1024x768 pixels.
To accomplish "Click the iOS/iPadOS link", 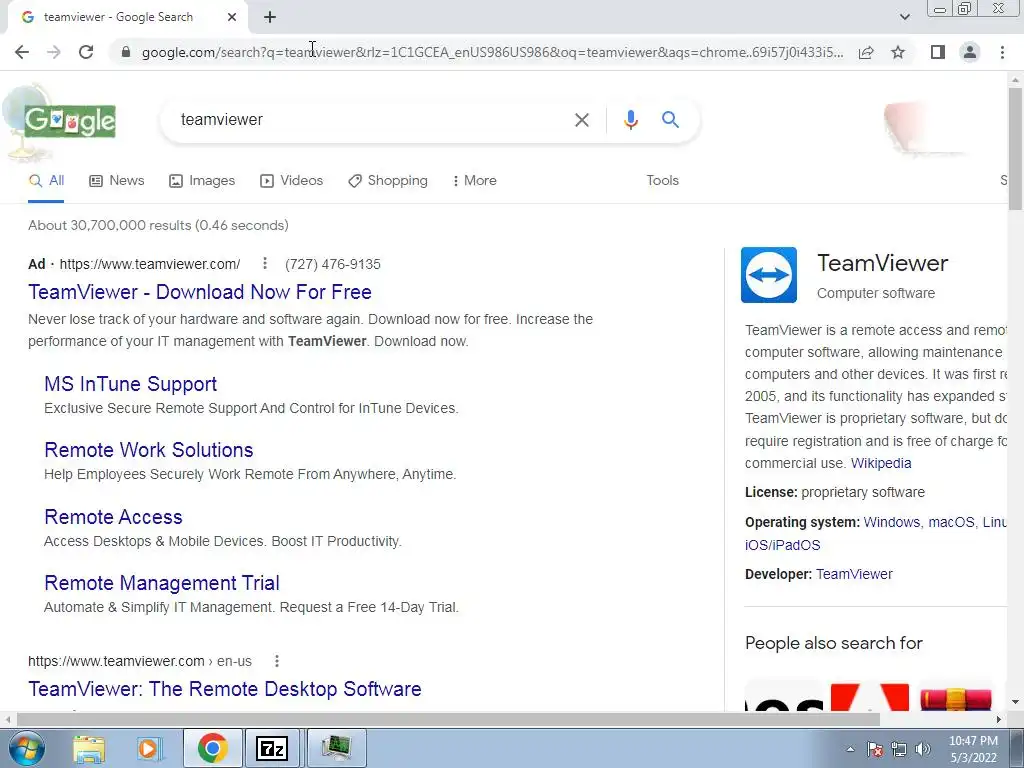I will tap(782, 545).
